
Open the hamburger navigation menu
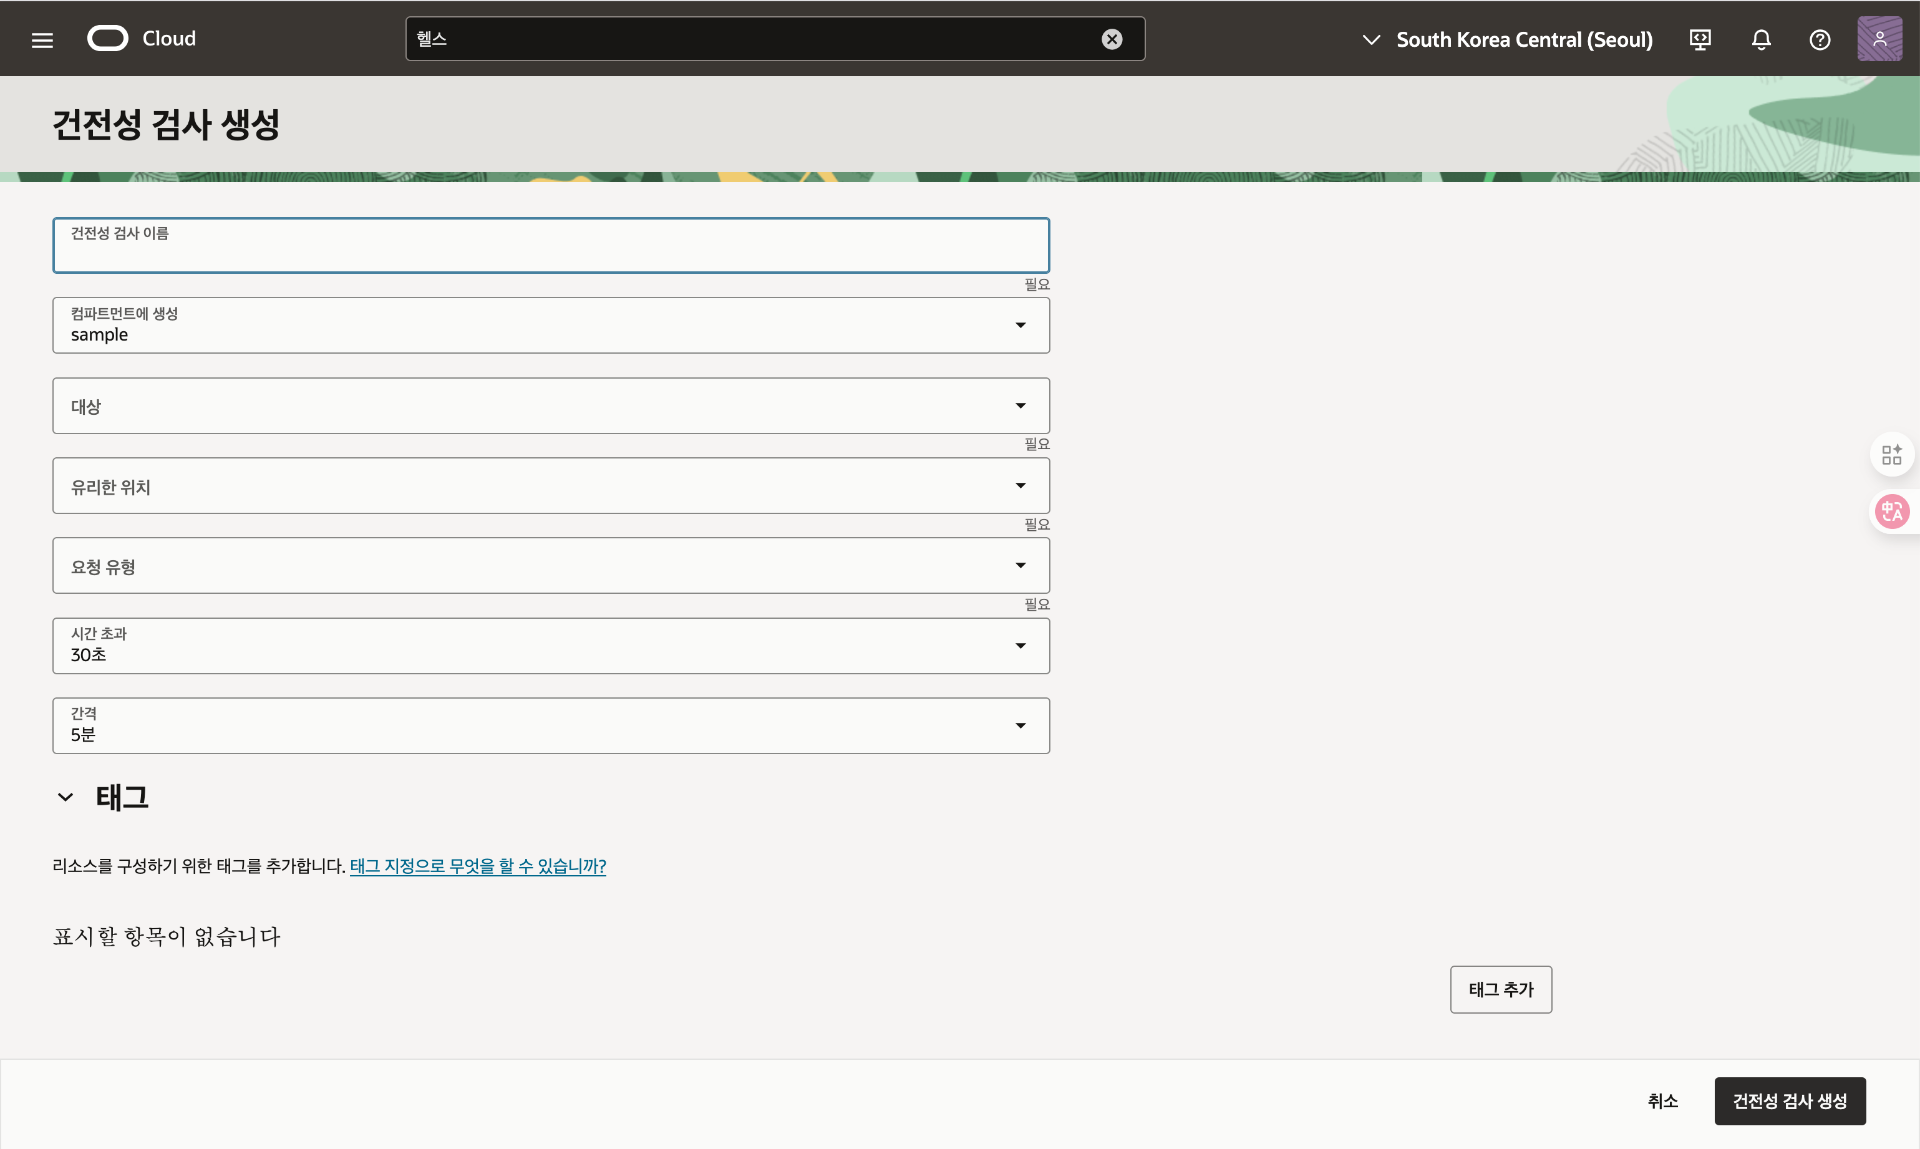coord(42,40)
